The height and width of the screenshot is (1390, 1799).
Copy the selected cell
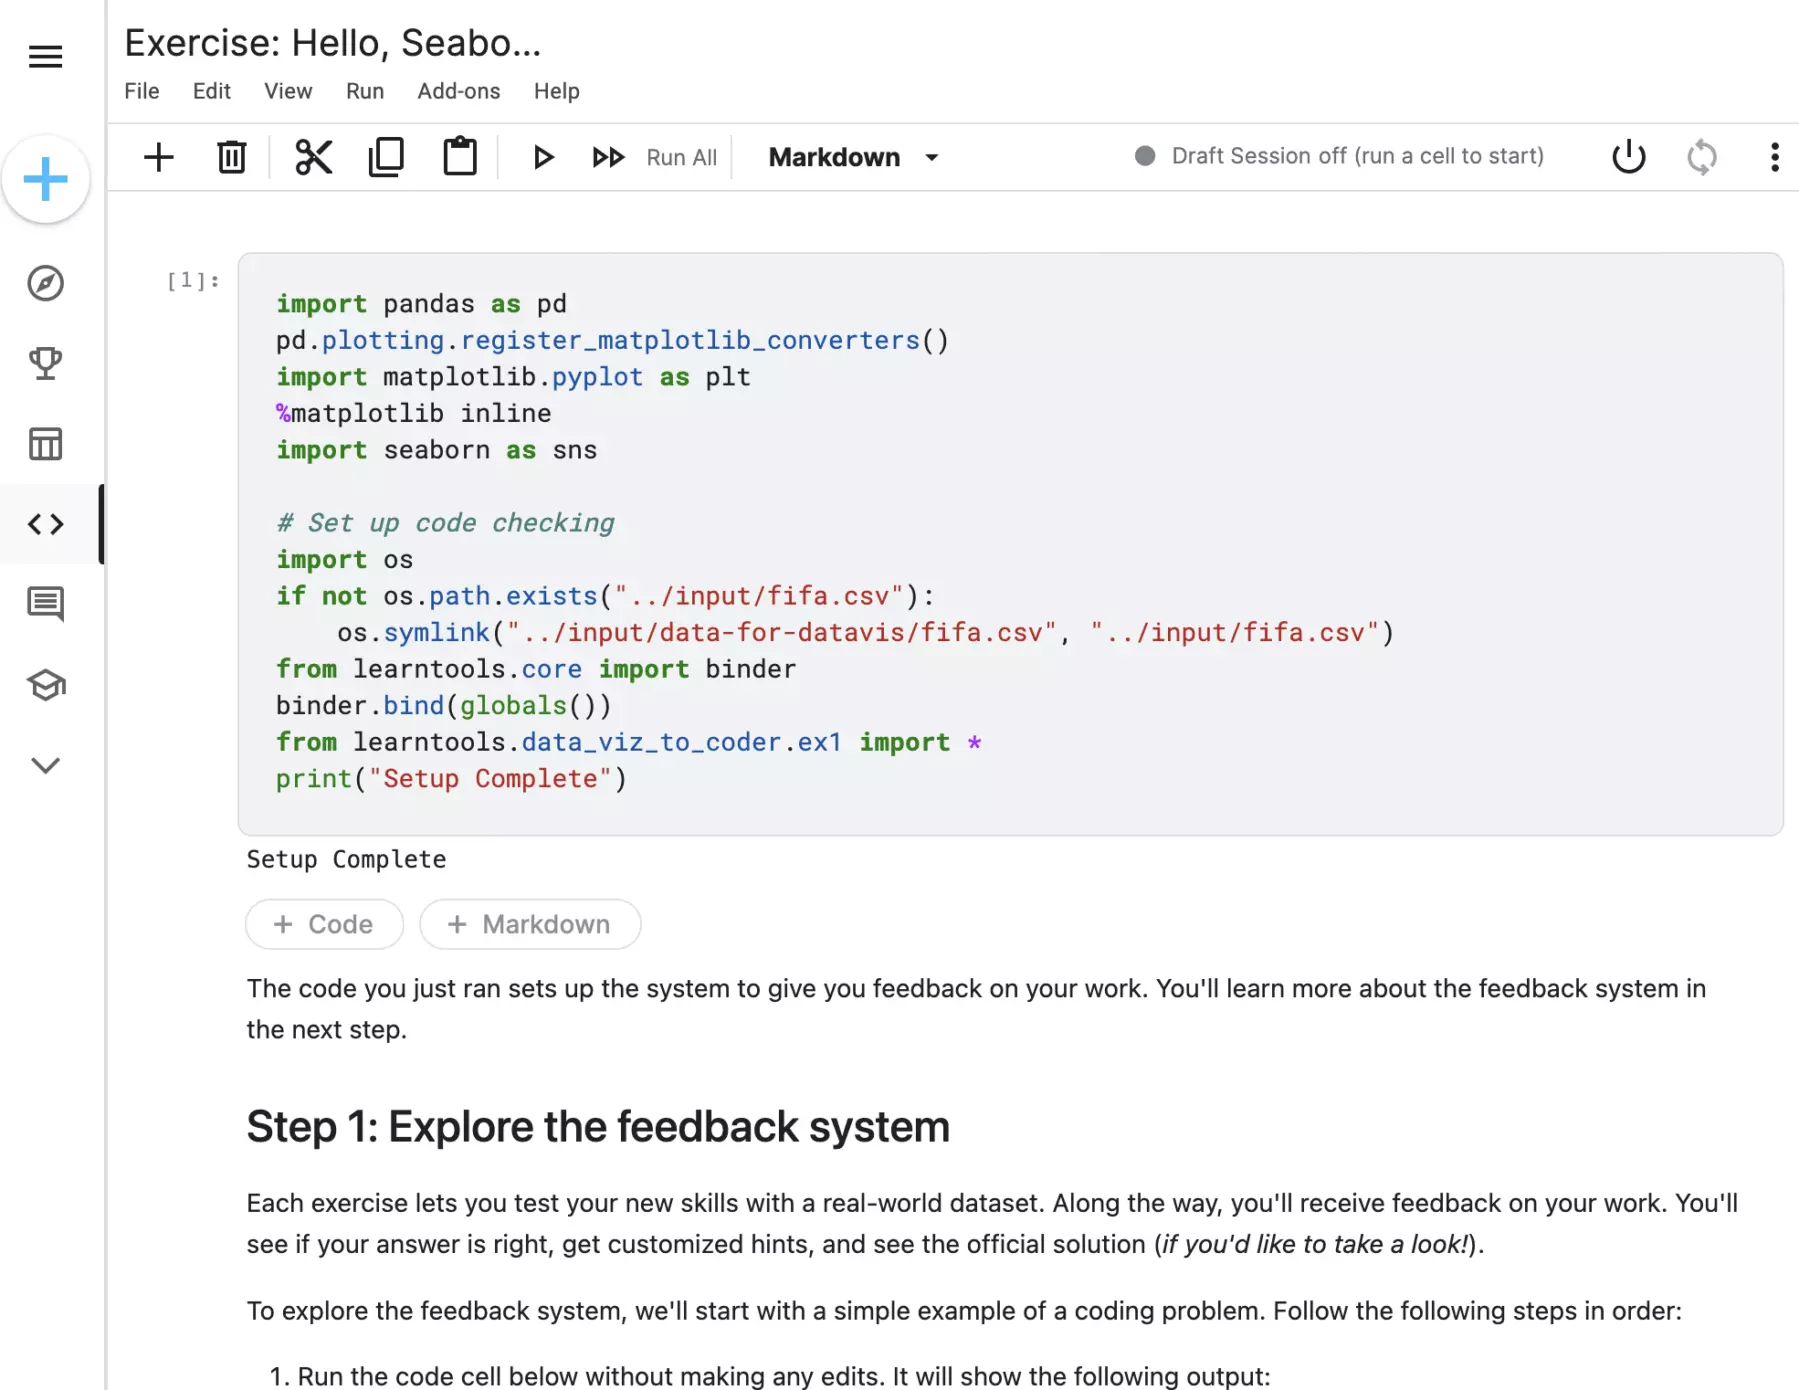(x=386, y=157)
